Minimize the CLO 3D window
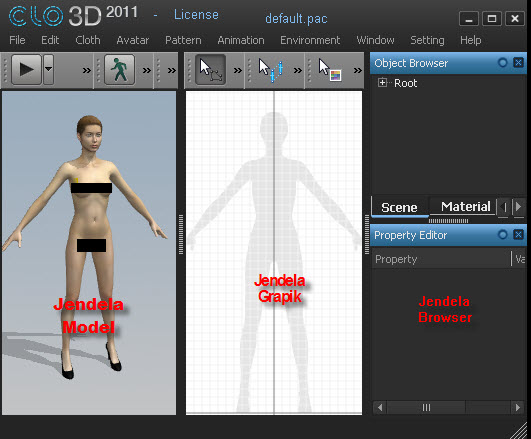This screenshot has height=439, width=531. pyautogui.click(x=469, y=19)
